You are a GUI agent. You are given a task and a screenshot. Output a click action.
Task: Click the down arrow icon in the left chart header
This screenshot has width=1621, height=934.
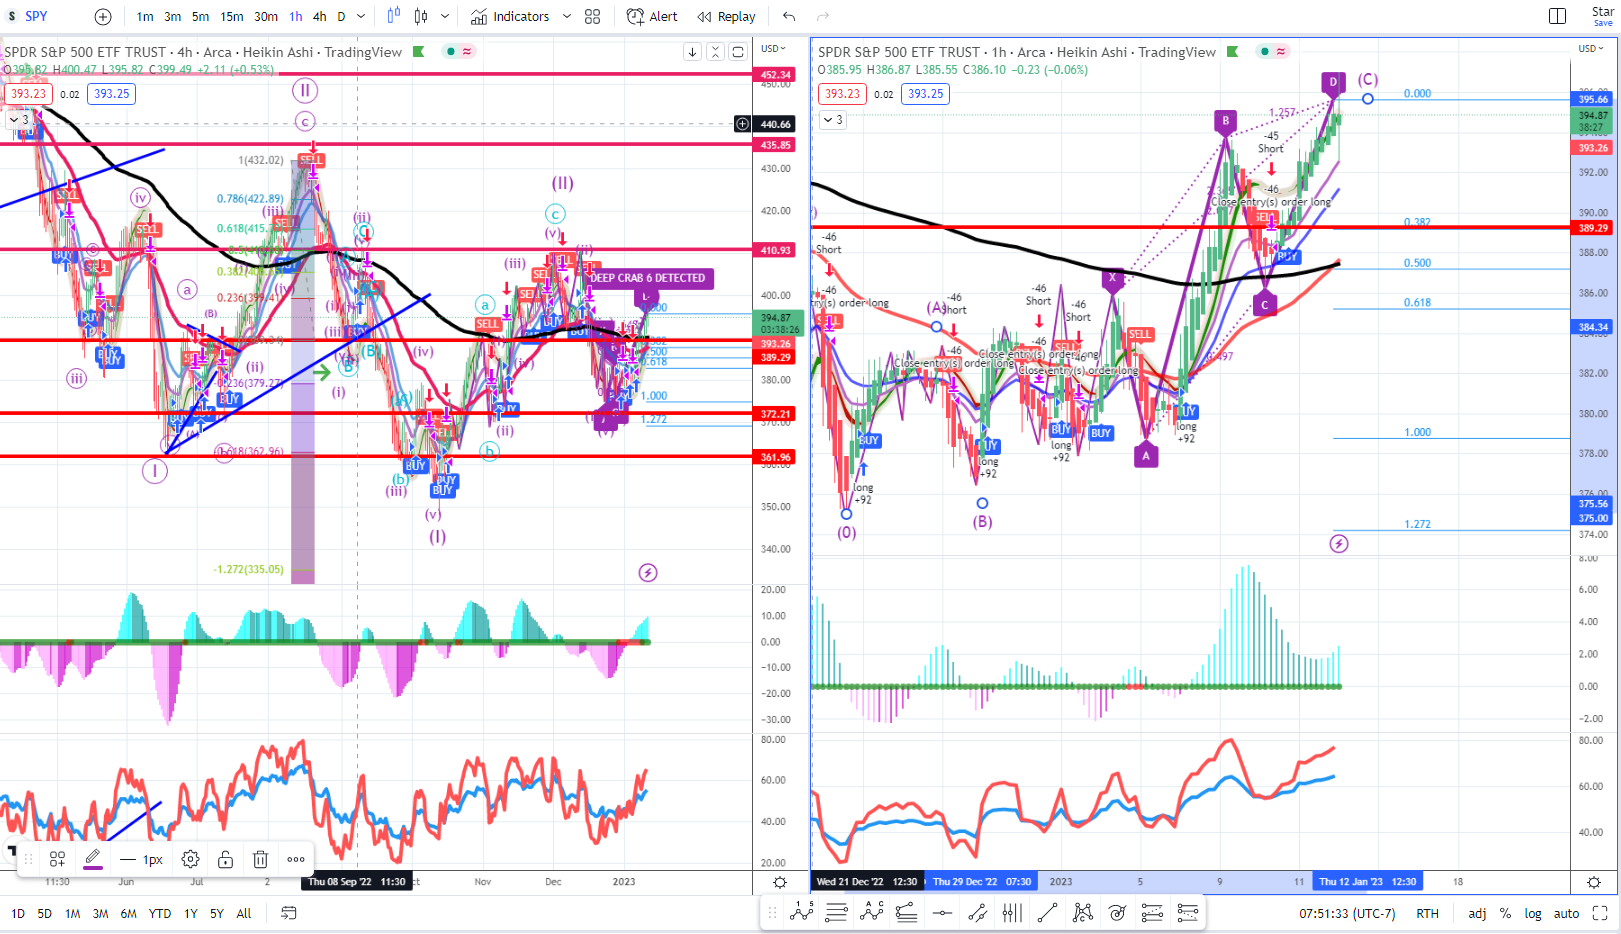(692, 52)
